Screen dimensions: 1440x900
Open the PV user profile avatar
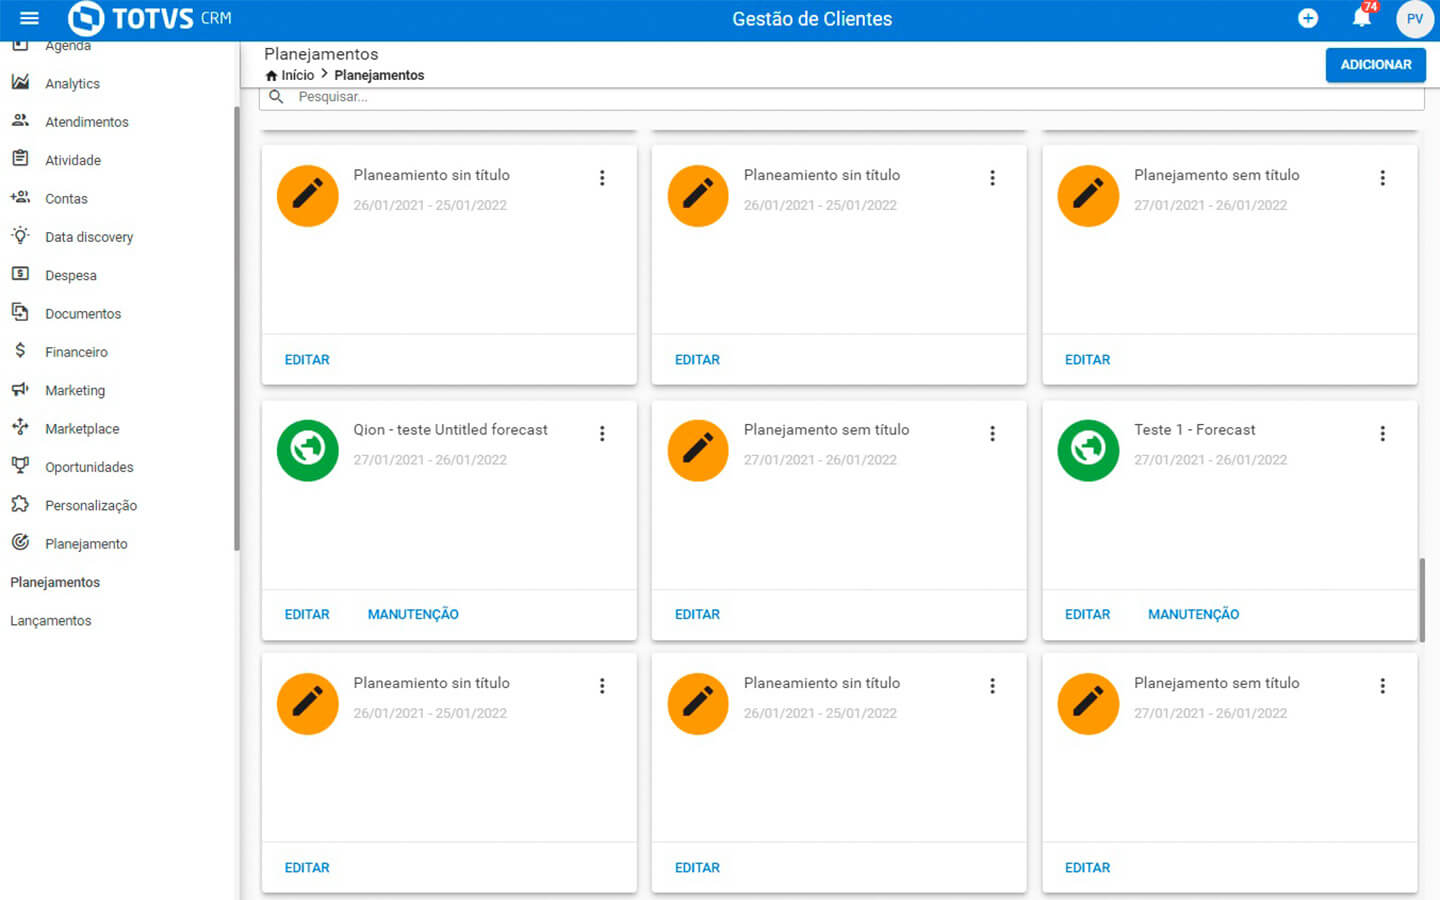1414,19
